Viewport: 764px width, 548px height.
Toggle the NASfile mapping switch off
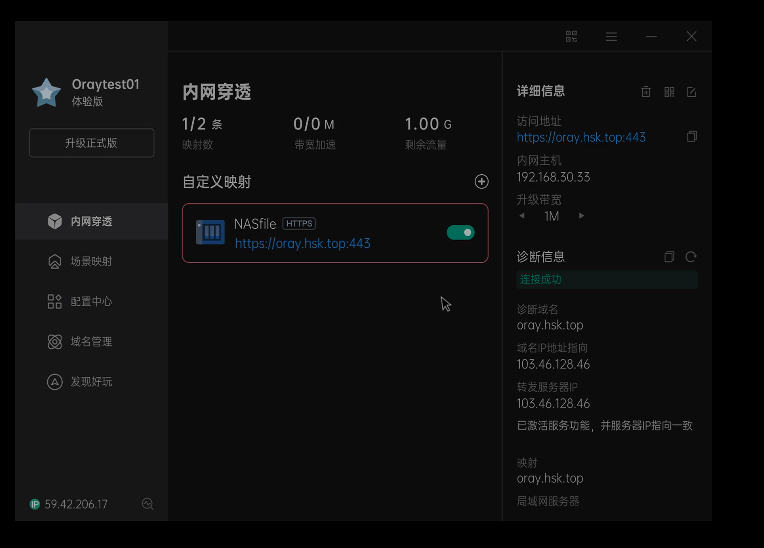pos(460,233)
